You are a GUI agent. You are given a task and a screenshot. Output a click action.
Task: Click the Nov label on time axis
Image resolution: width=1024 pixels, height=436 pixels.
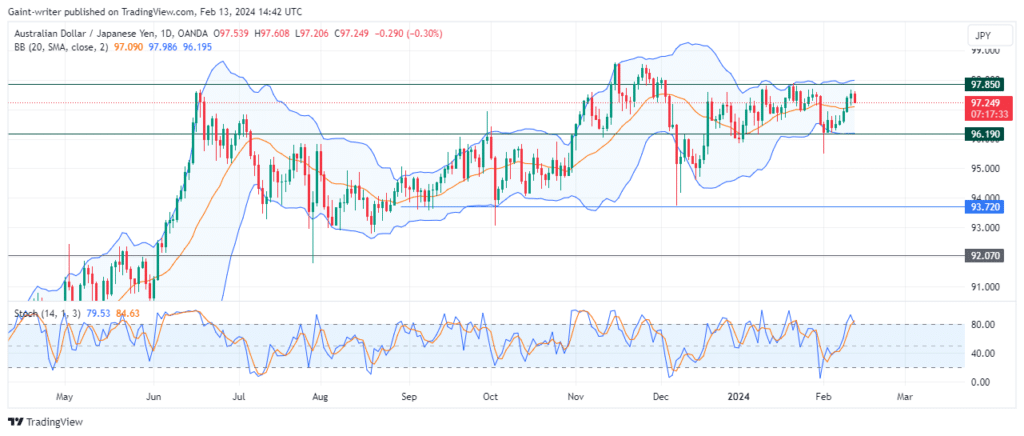click(575, 396)
